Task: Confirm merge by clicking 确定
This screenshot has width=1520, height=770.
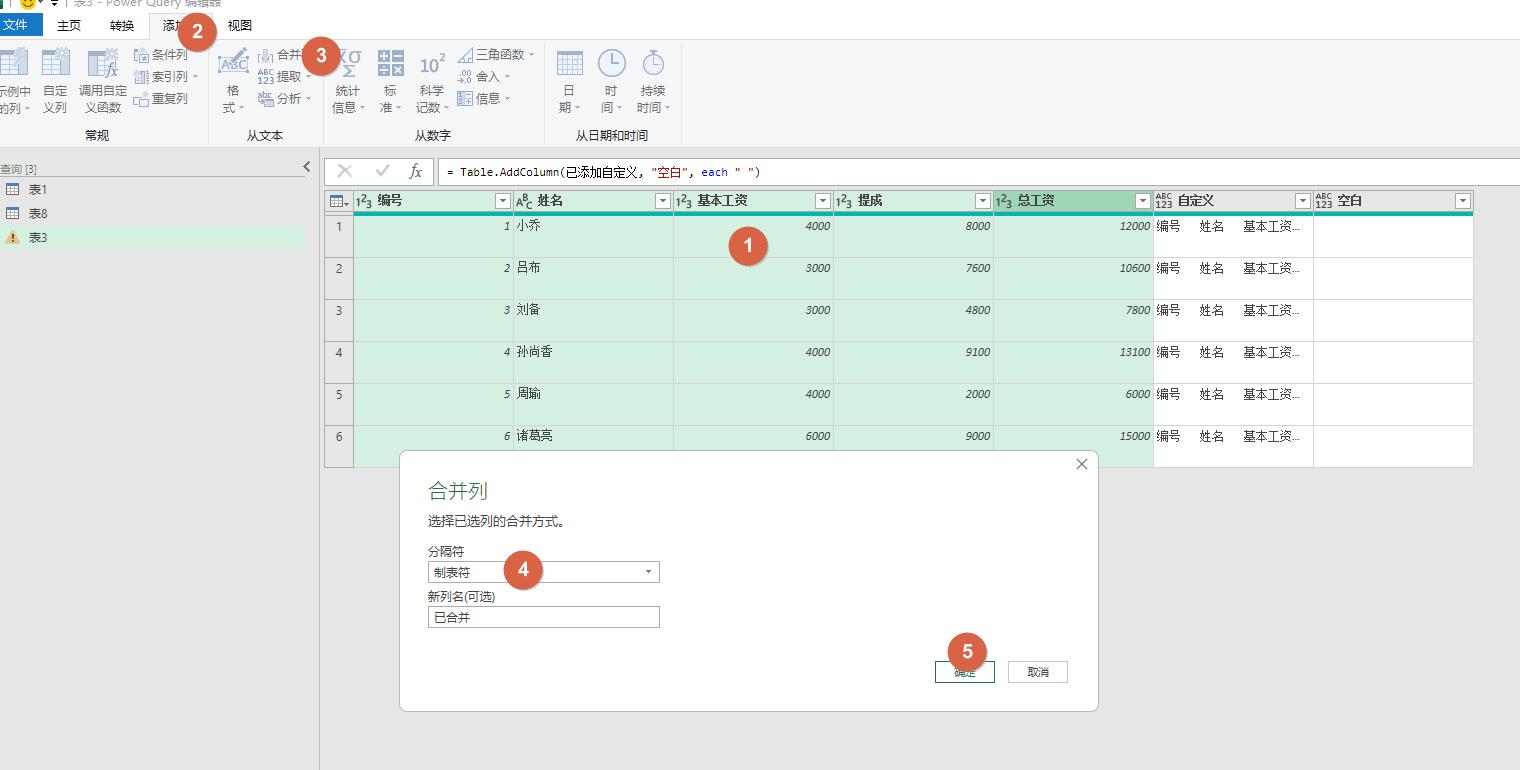Action: click(963, 672)
